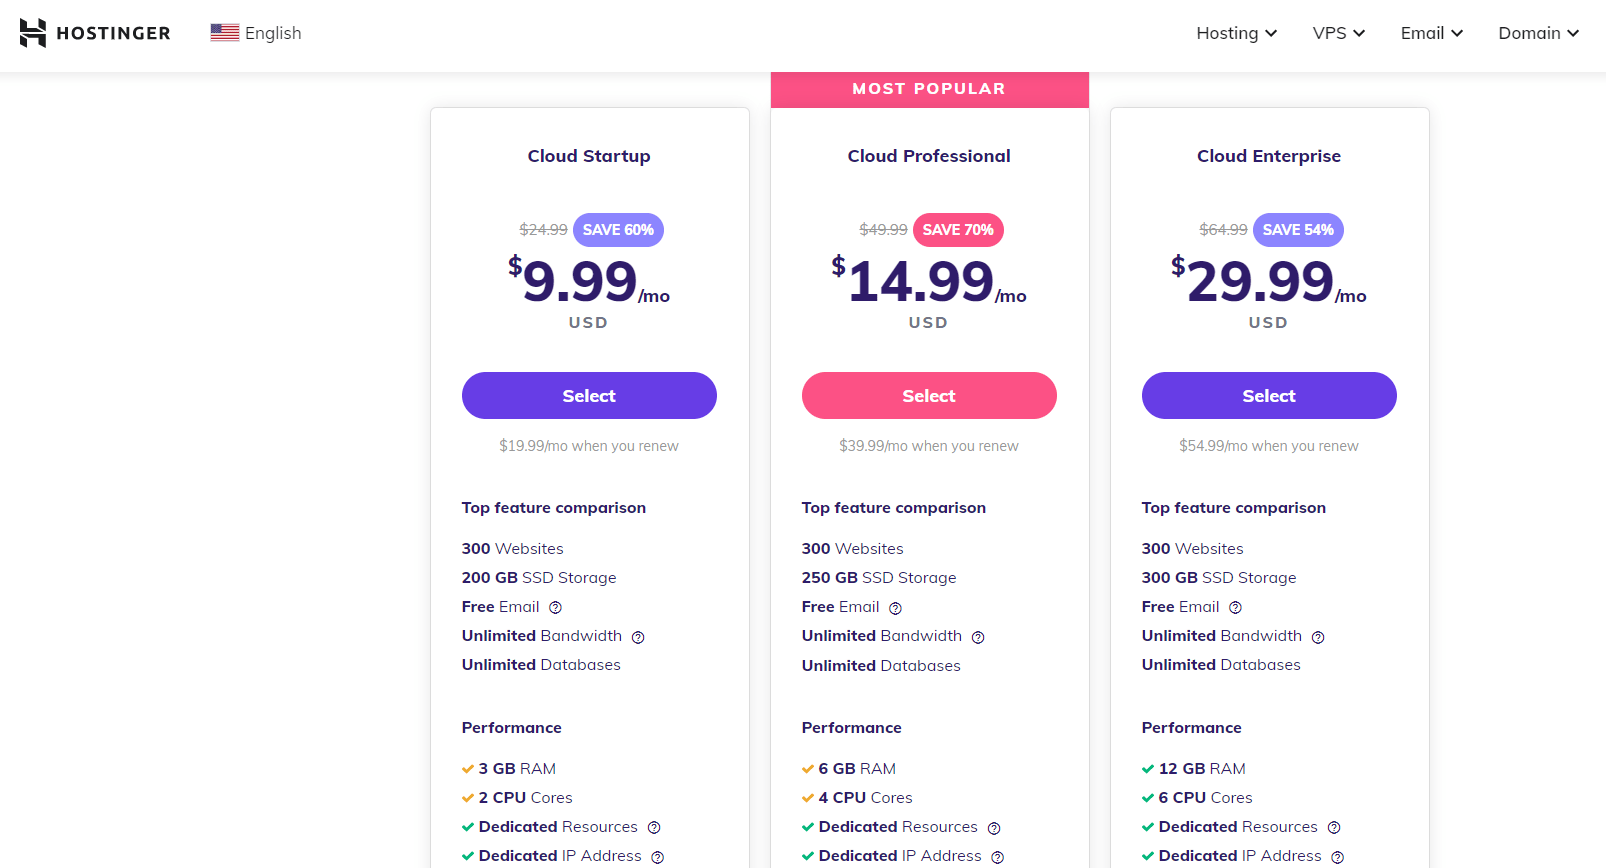
Task: Expand the Hosting menu
Action: 1237,33
